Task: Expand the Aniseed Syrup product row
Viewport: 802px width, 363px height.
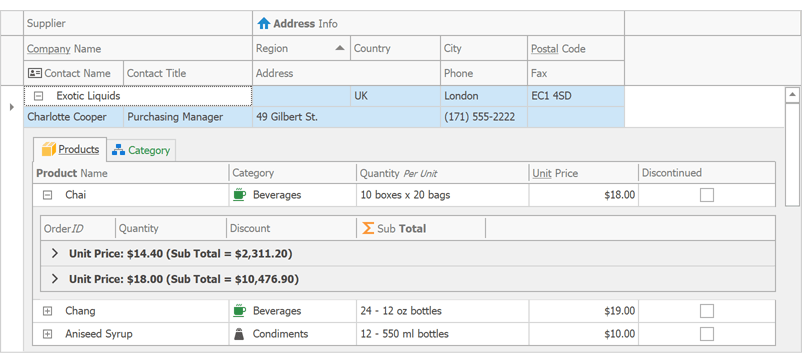Action: (x=47, y=334)
